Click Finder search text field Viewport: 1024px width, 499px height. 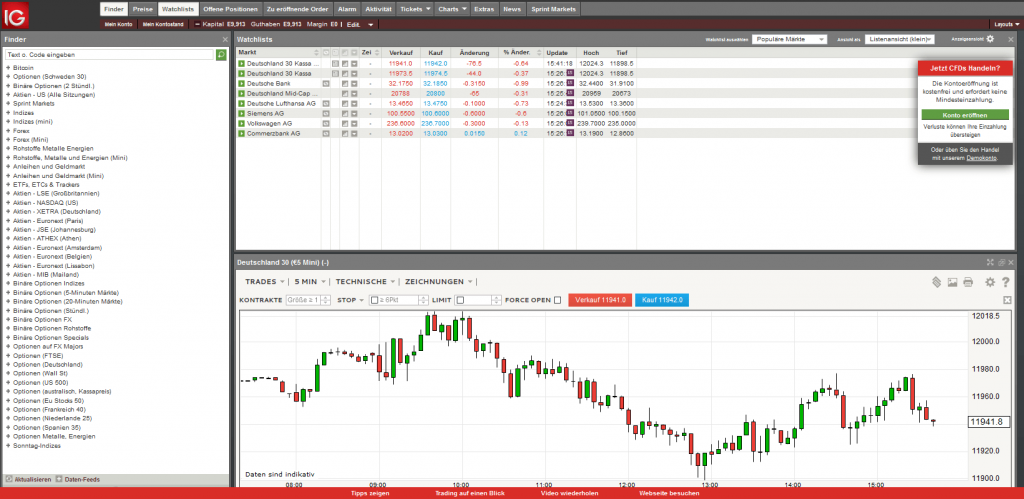109,55
